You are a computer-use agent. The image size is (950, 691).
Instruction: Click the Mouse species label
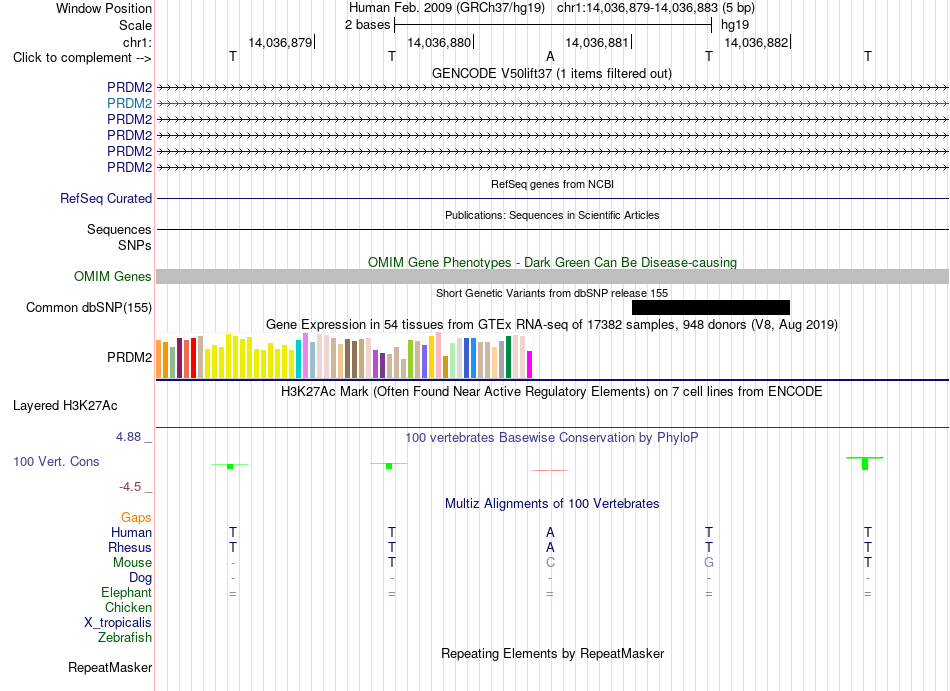coord(132,563)
